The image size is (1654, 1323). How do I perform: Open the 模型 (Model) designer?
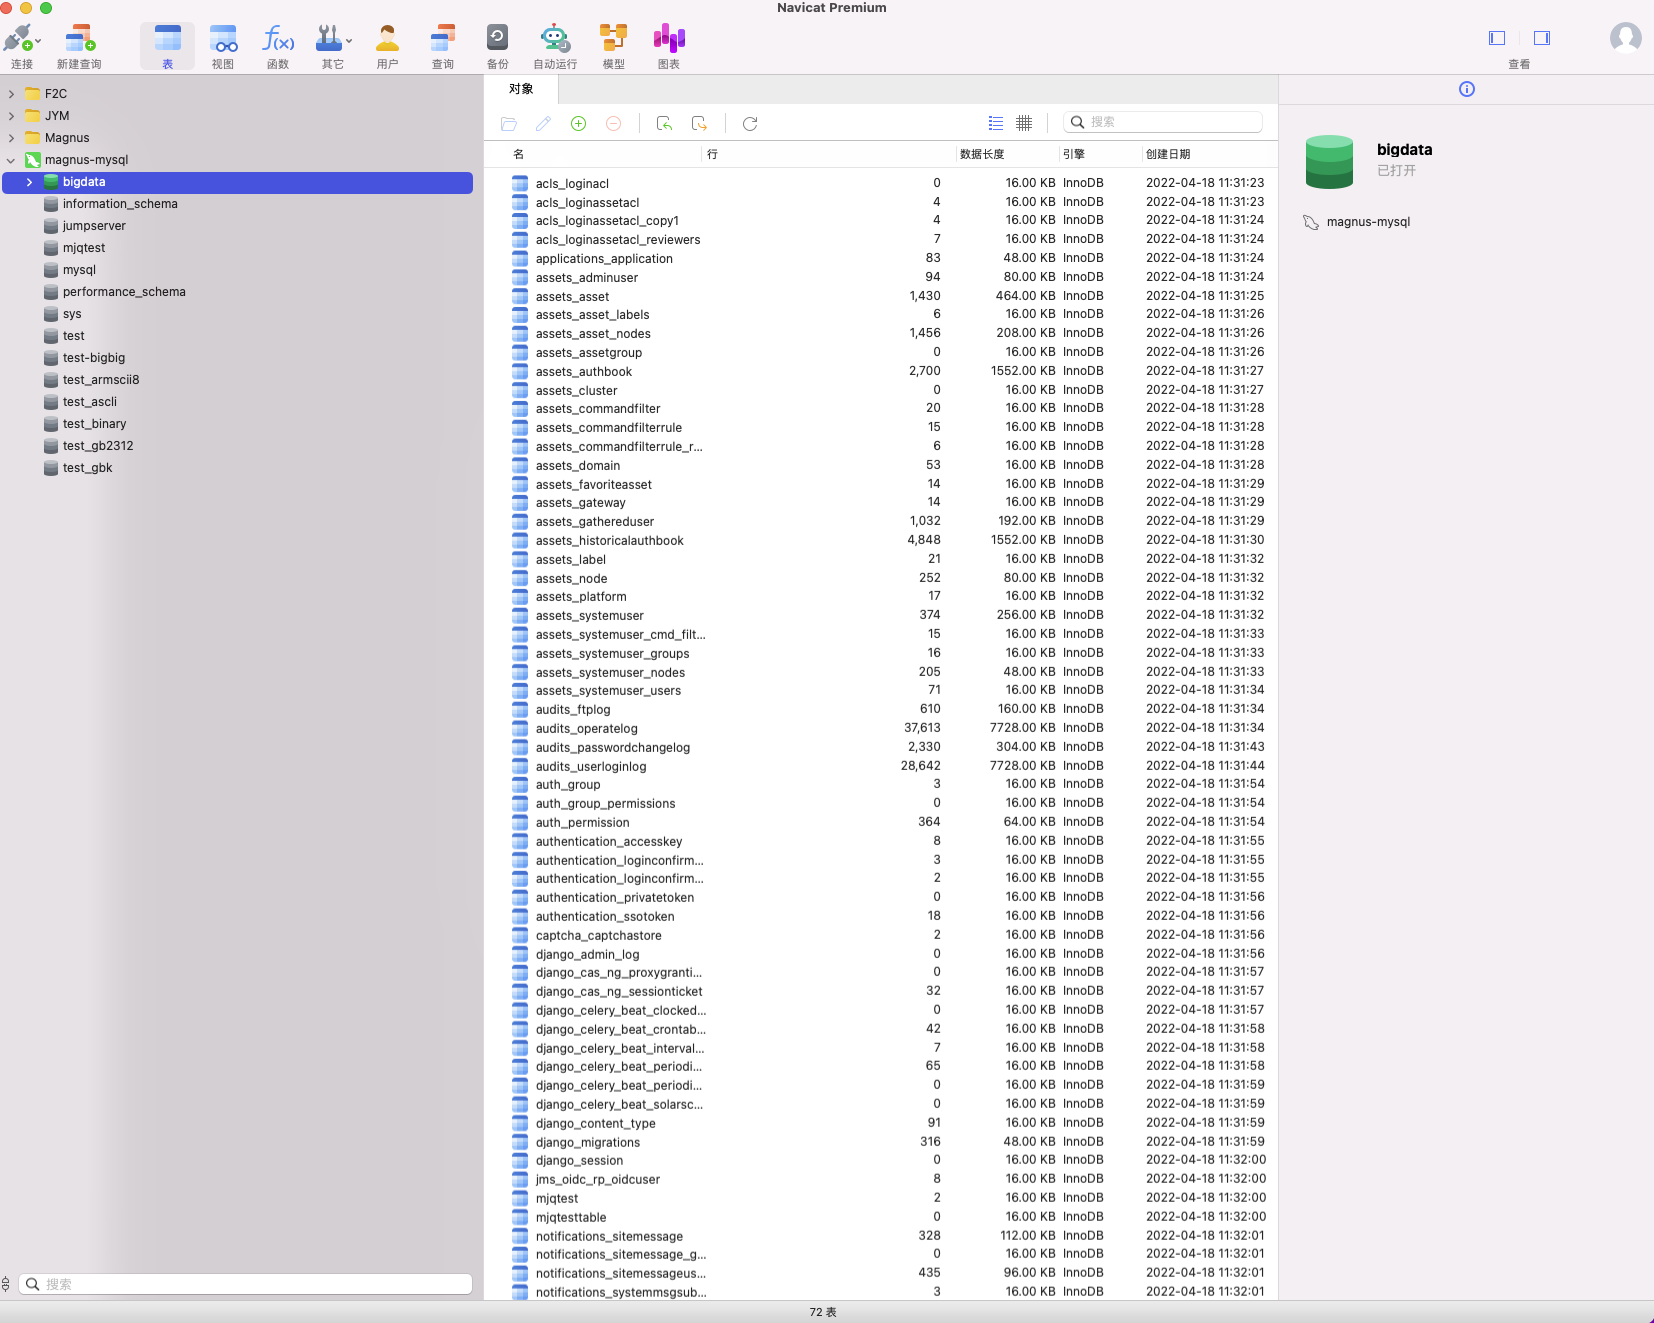613,38
